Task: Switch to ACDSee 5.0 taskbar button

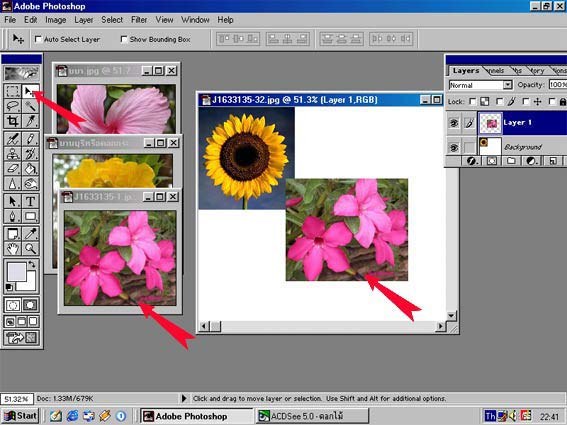Action: (x=312, y=416)
